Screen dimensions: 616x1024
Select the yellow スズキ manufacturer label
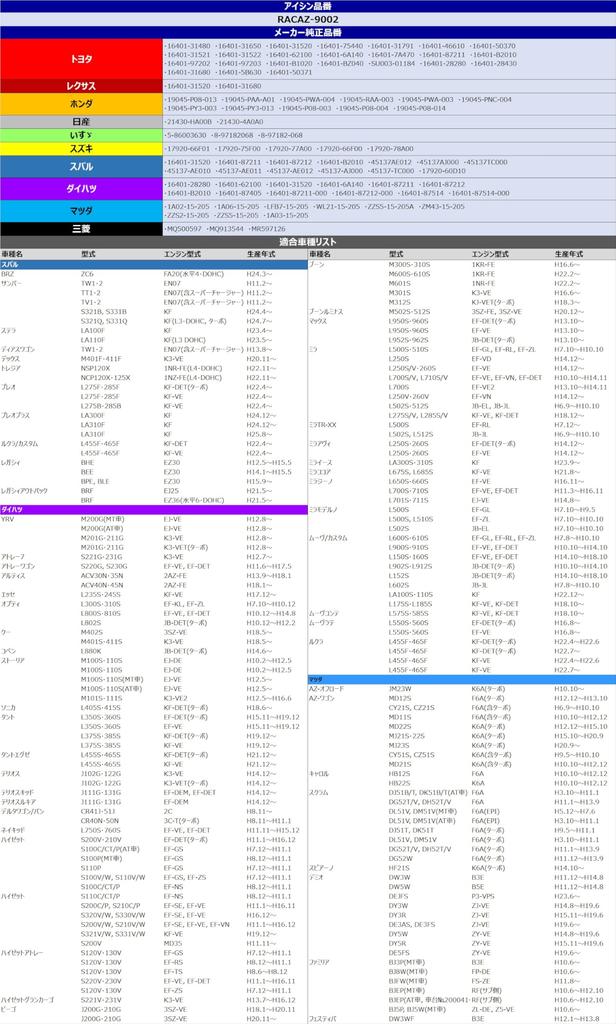pos(81,149)
